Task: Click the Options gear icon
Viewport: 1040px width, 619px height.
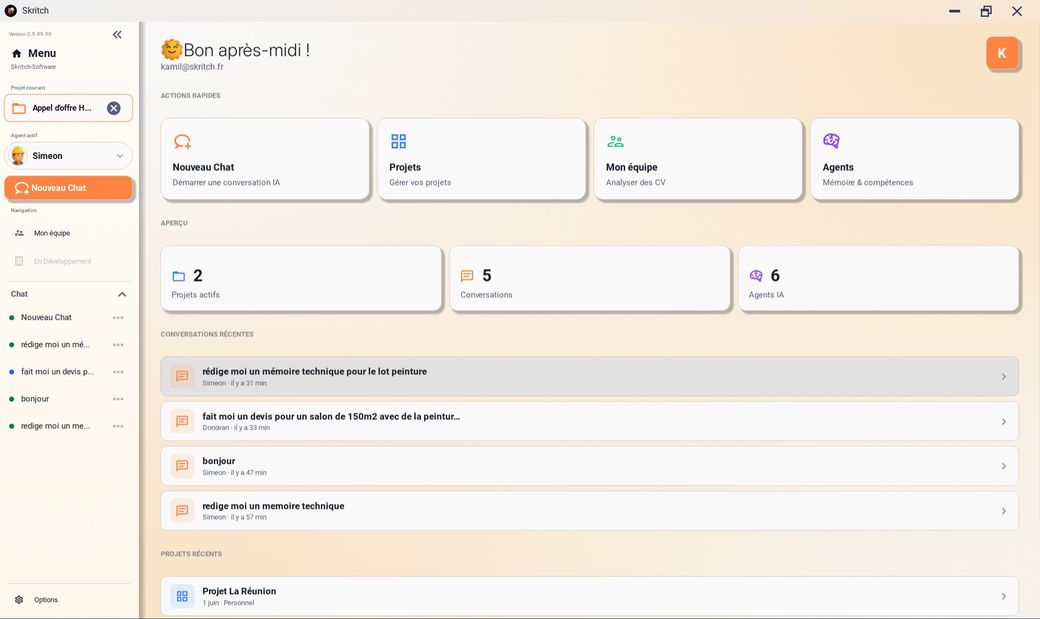Action: point(19,600)
